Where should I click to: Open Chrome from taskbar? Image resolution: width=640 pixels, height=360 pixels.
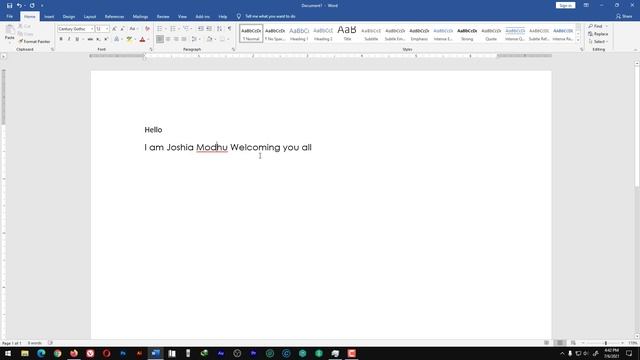pyautogui.click(x=58, y=353)
